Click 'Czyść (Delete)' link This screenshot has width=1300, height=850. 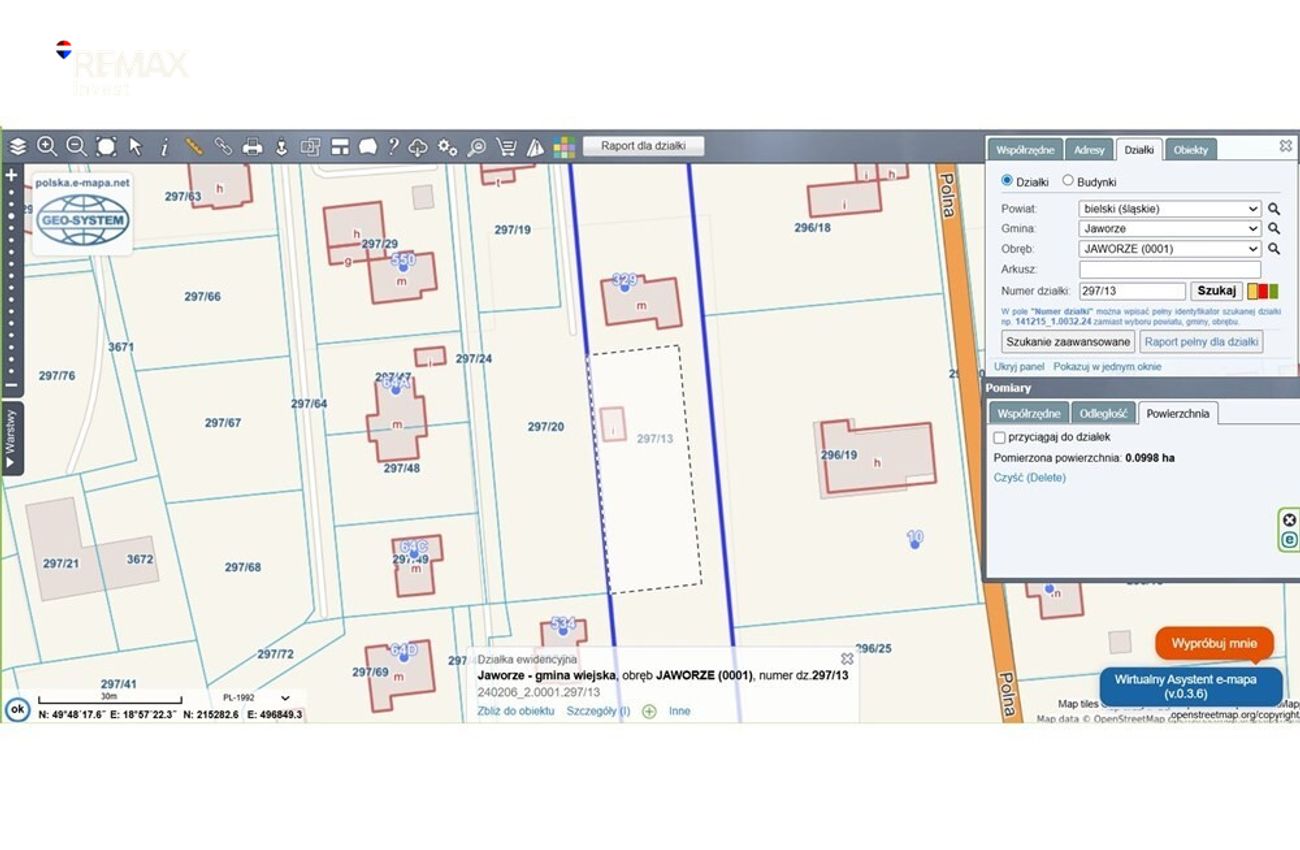1029,478
